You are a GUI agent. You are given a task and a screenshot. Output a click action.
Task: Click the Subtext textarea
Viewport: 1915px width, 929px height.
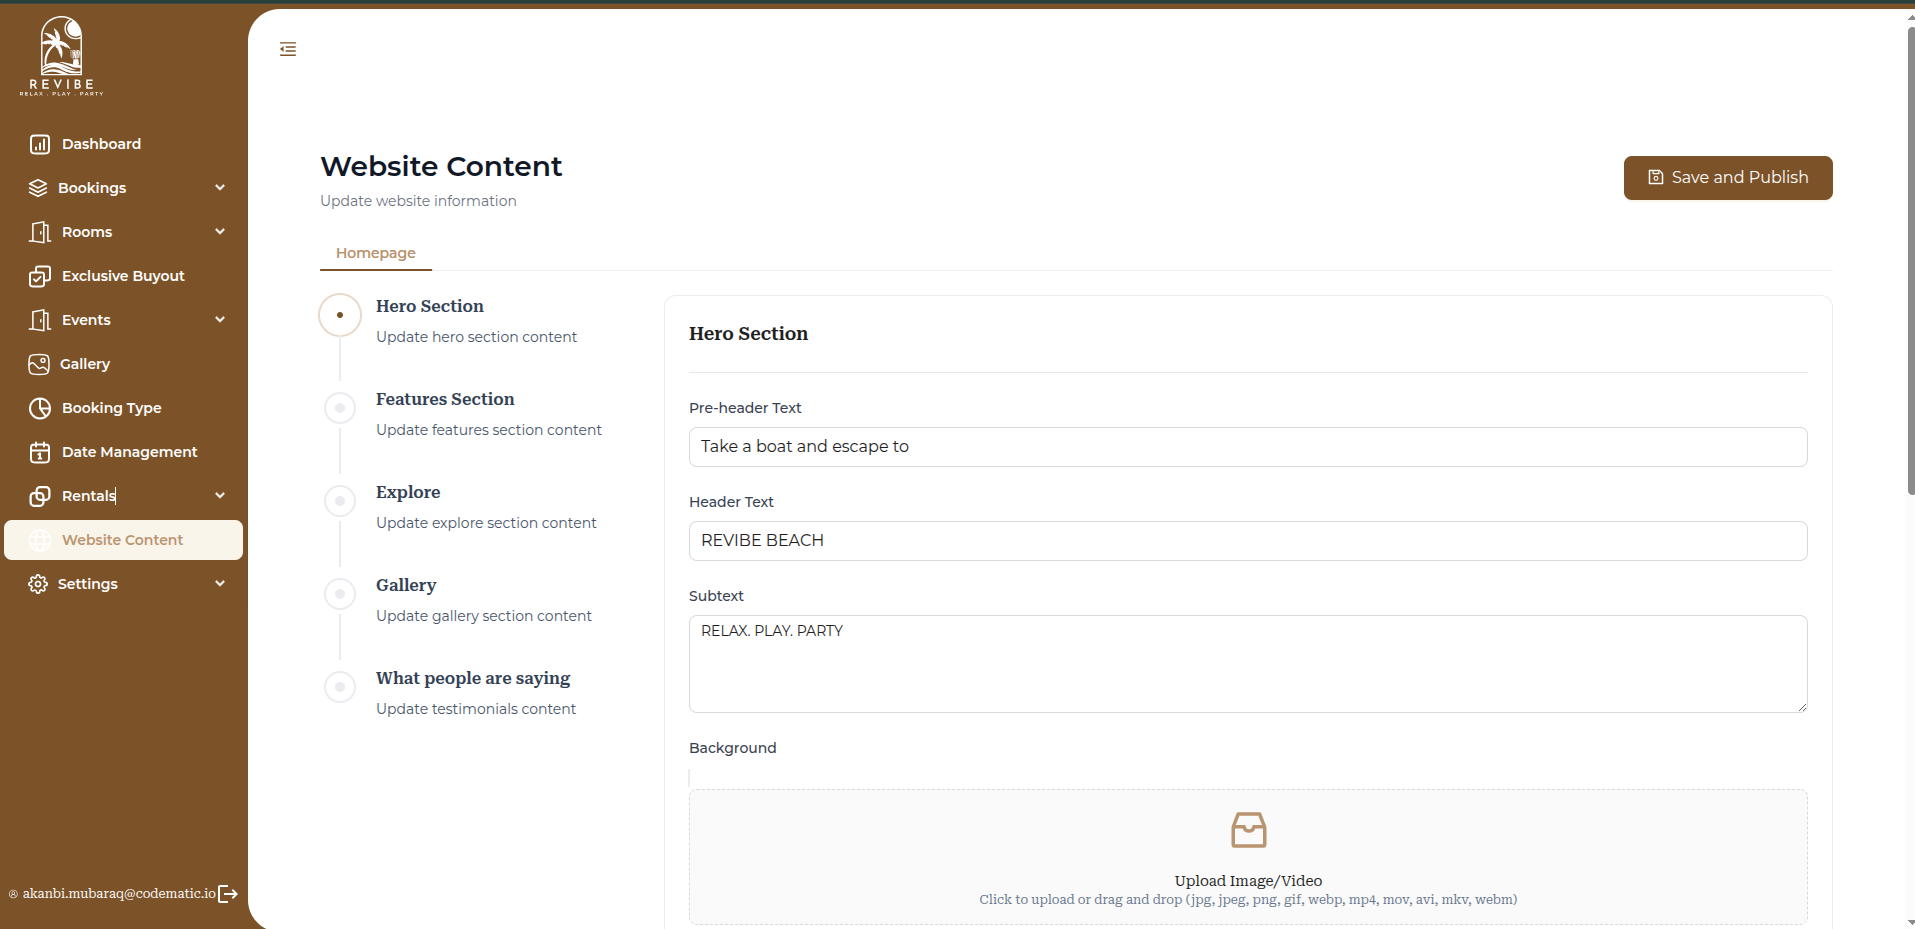pos(1248,664)
